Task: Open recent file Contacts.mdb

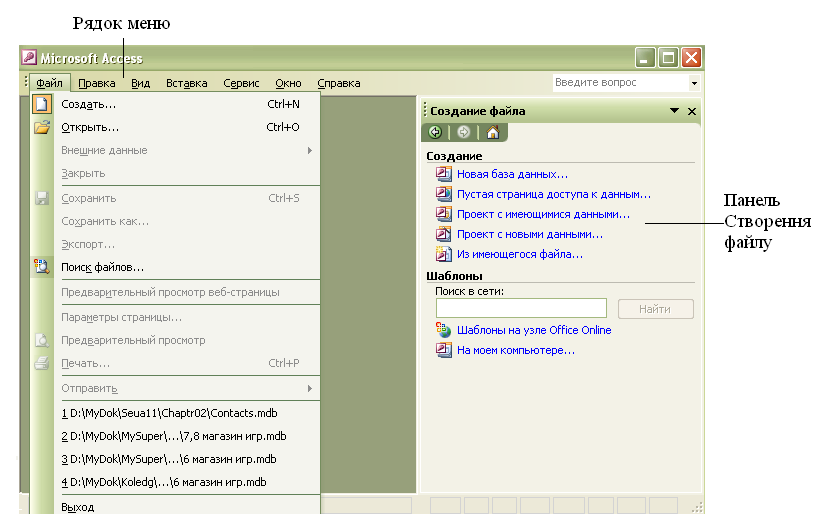Action: [x=176, y=413]
